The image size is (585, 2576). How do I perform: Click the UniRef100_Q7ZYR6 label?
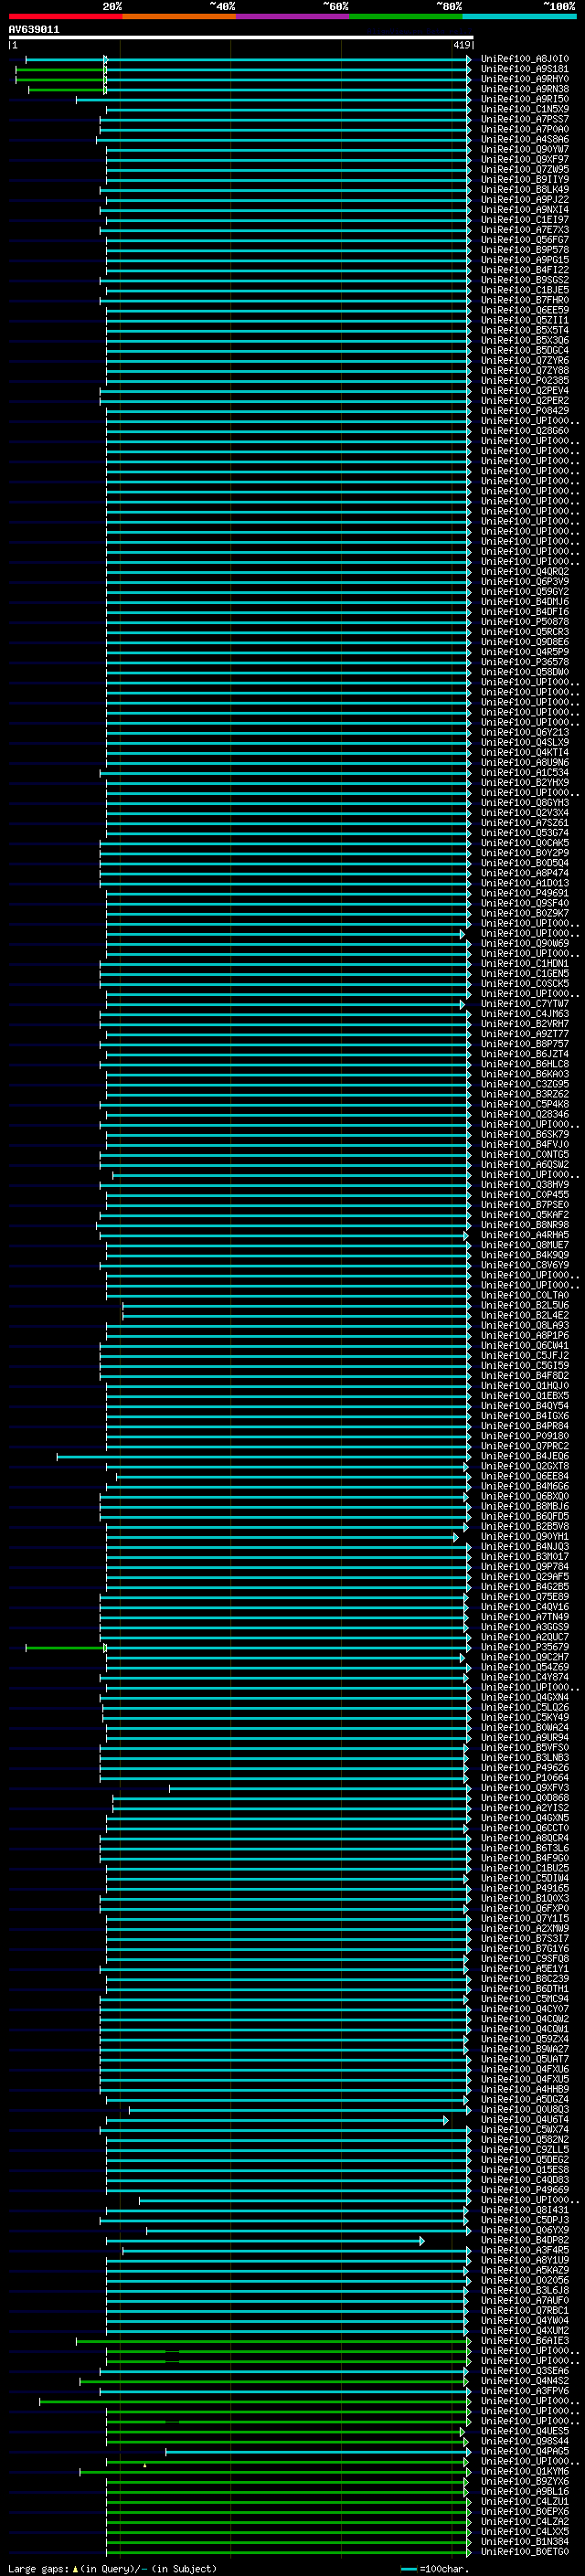(x=525, y=360)
